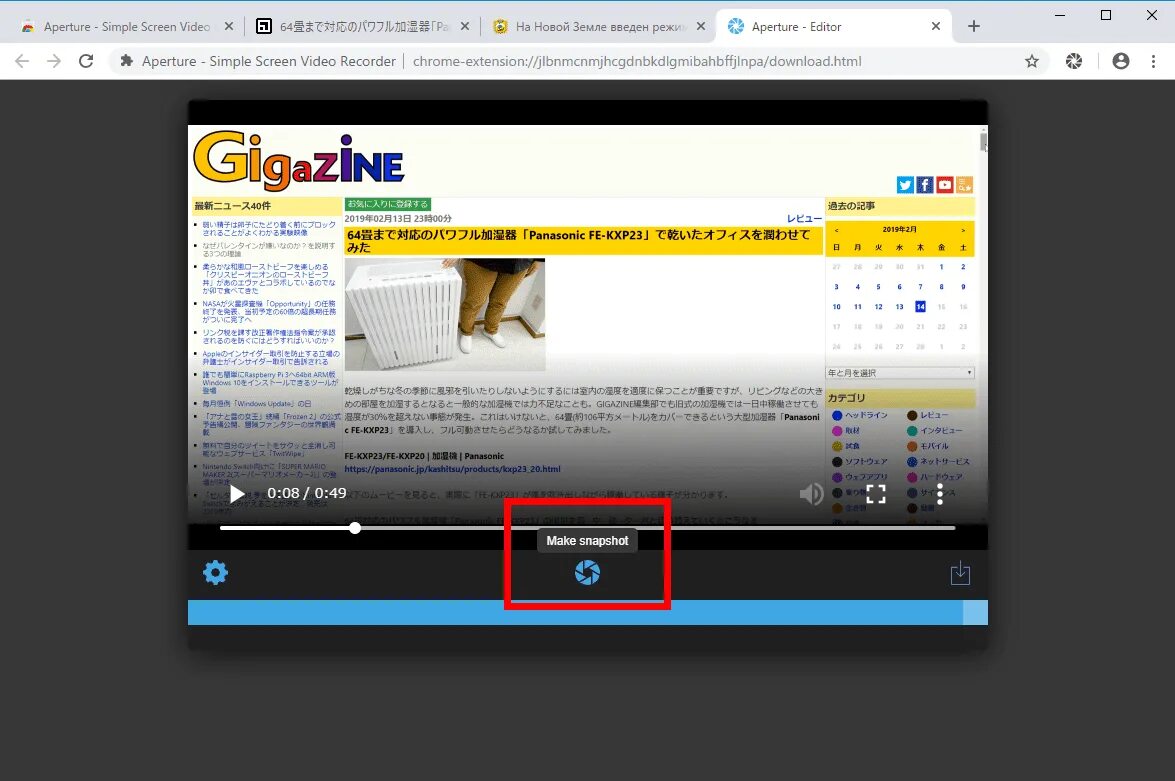The height and width of the screenshot is (781, 1175).
Task: Click the green お気に入りに登録する button
Action: click(x=387, y=204)
